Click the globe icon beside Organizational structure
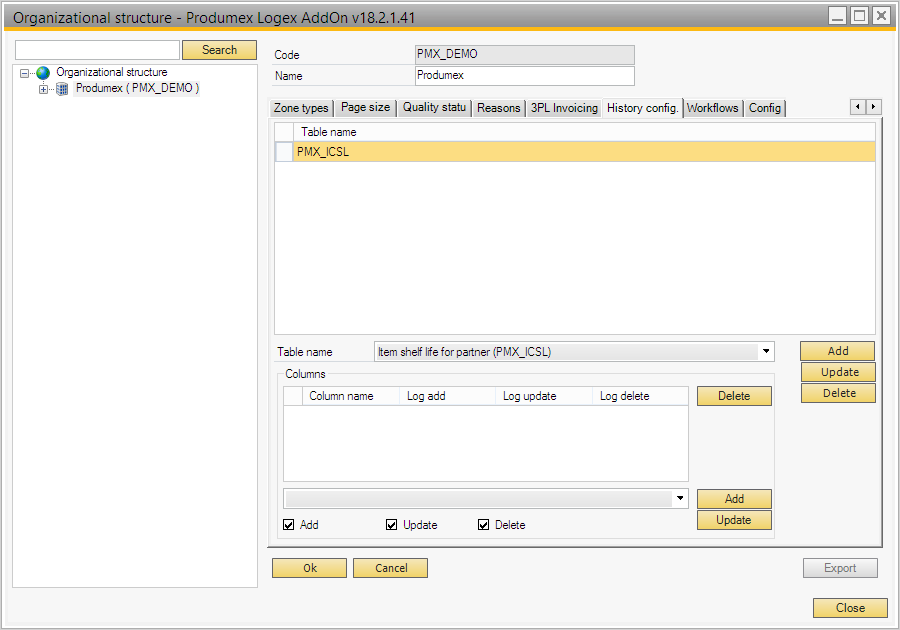 tap(43, 73)
